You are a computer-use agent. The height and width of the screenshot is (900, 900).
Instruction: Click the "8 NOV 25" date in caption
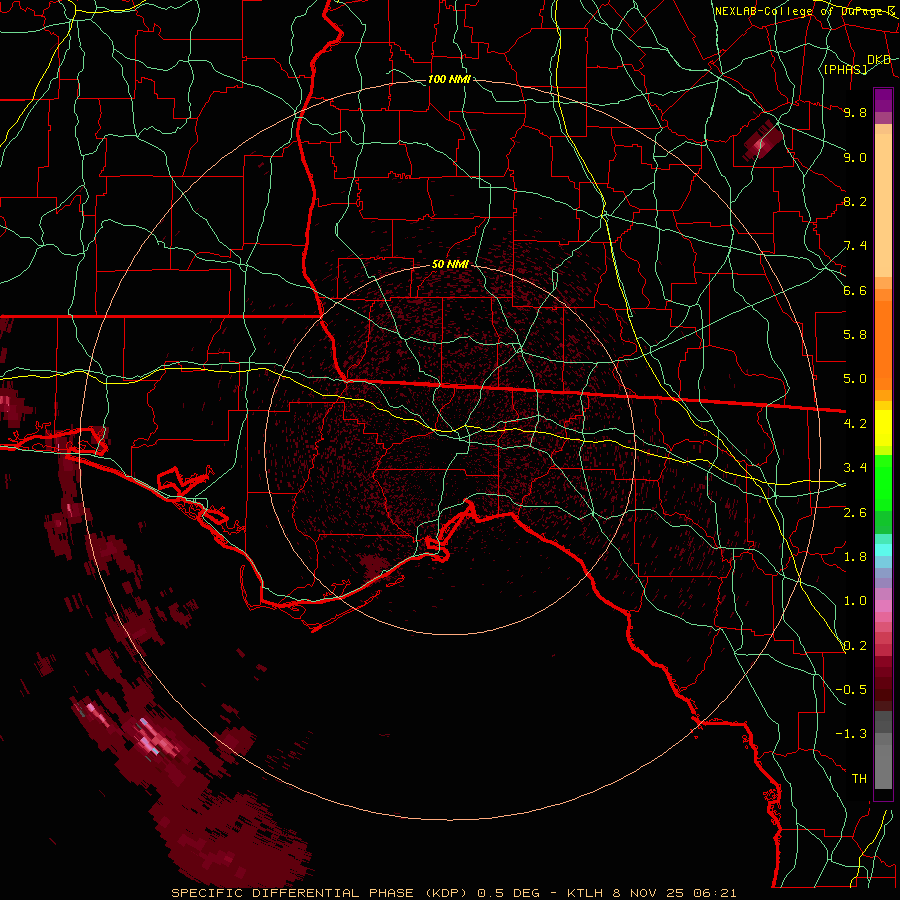647,893
